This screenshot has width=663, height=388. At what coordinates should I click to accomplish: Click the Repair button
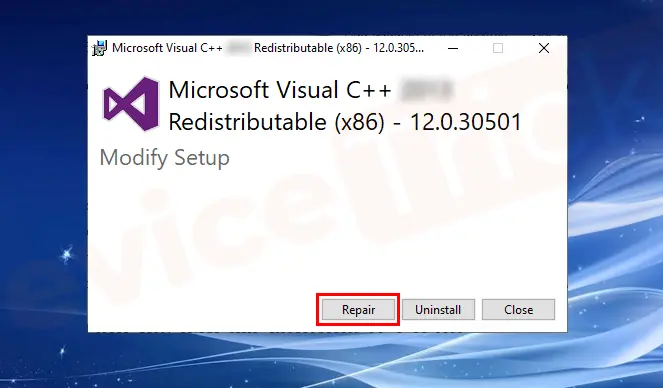tap(358, 310)
